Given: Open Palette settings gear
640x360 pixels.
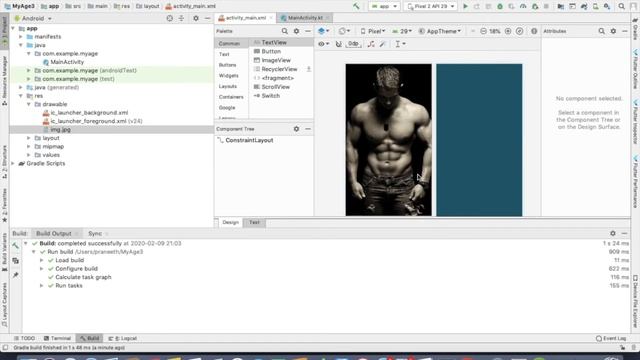Looking at the screenshot, I should (296, 31).
